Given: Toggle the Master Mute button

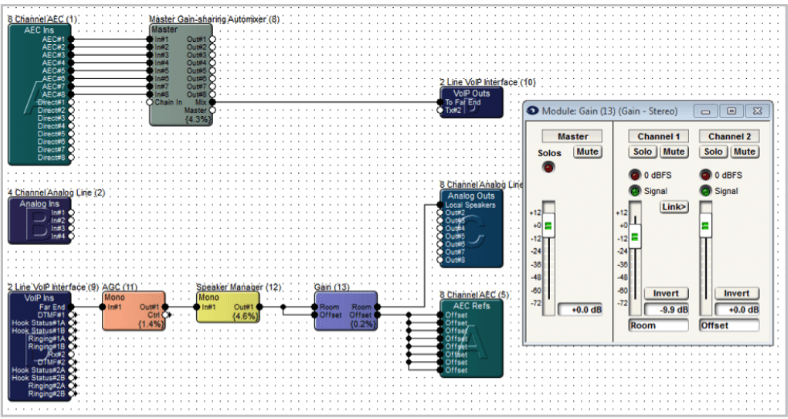Looking at the screenshot, I should [587, 152].
